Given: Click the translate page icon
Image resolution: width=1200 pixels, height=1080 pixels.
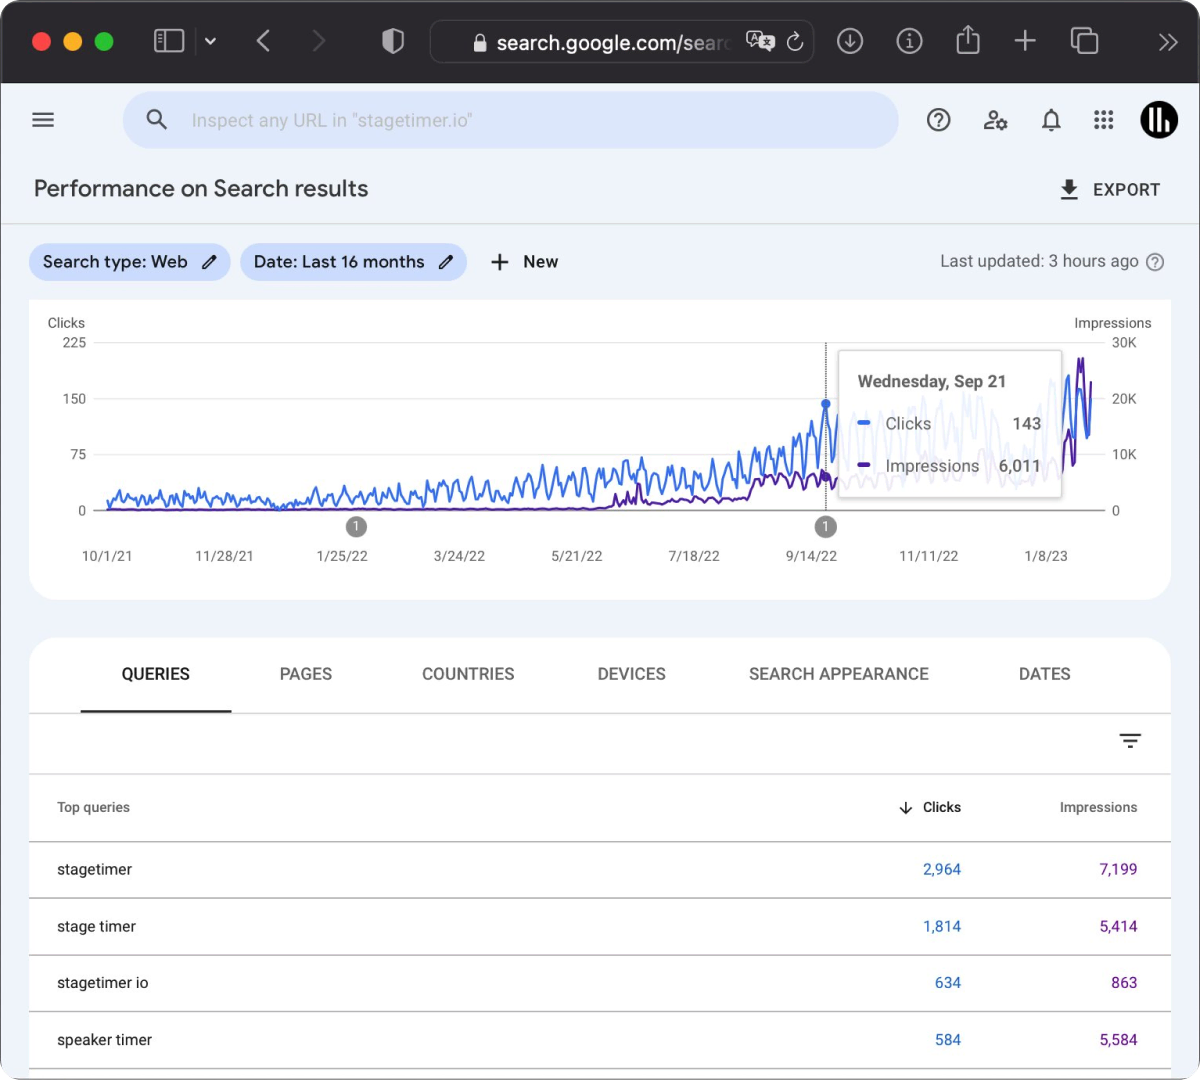Looking at the screenshot, I should [760, 42].
